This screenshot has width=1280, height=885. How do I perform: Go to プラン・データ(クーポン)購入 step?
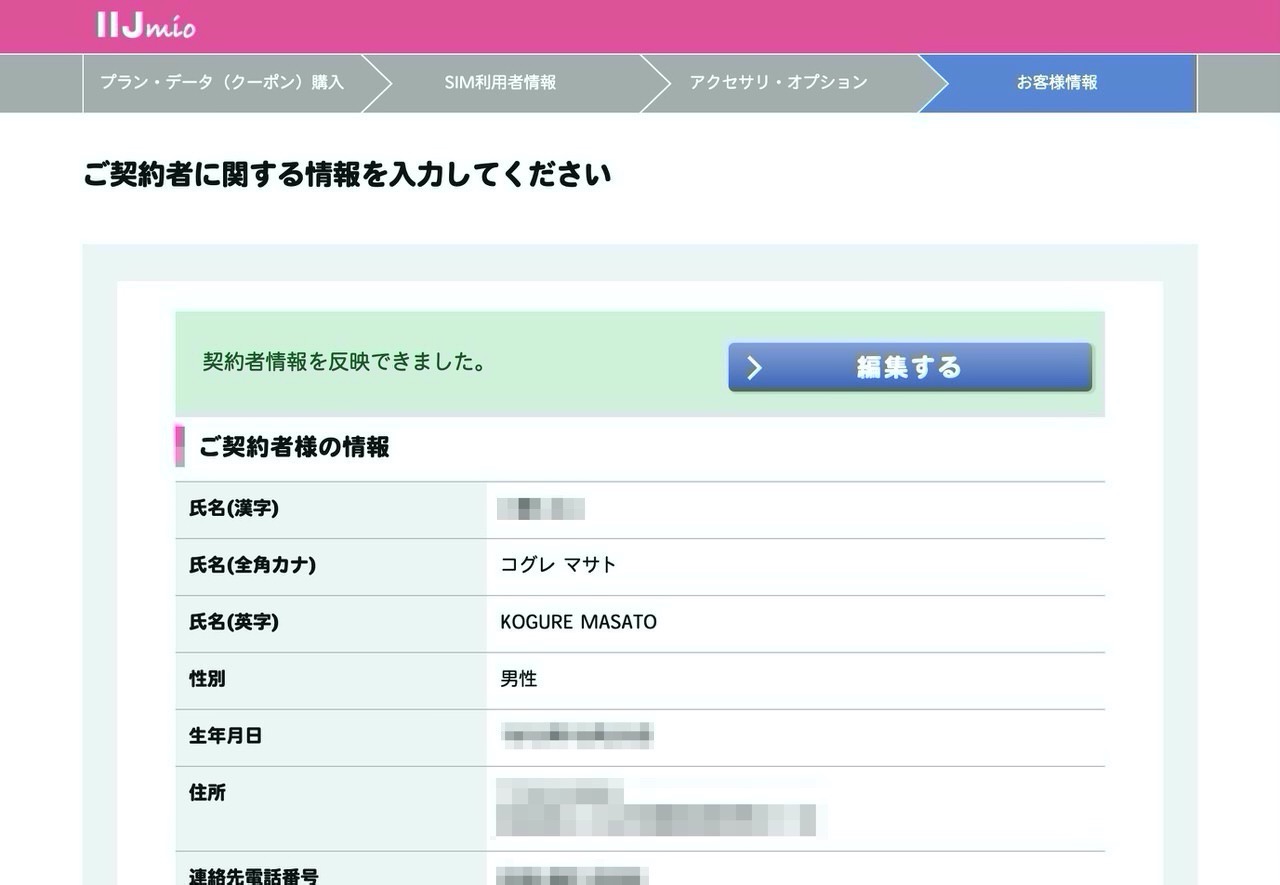221,83
